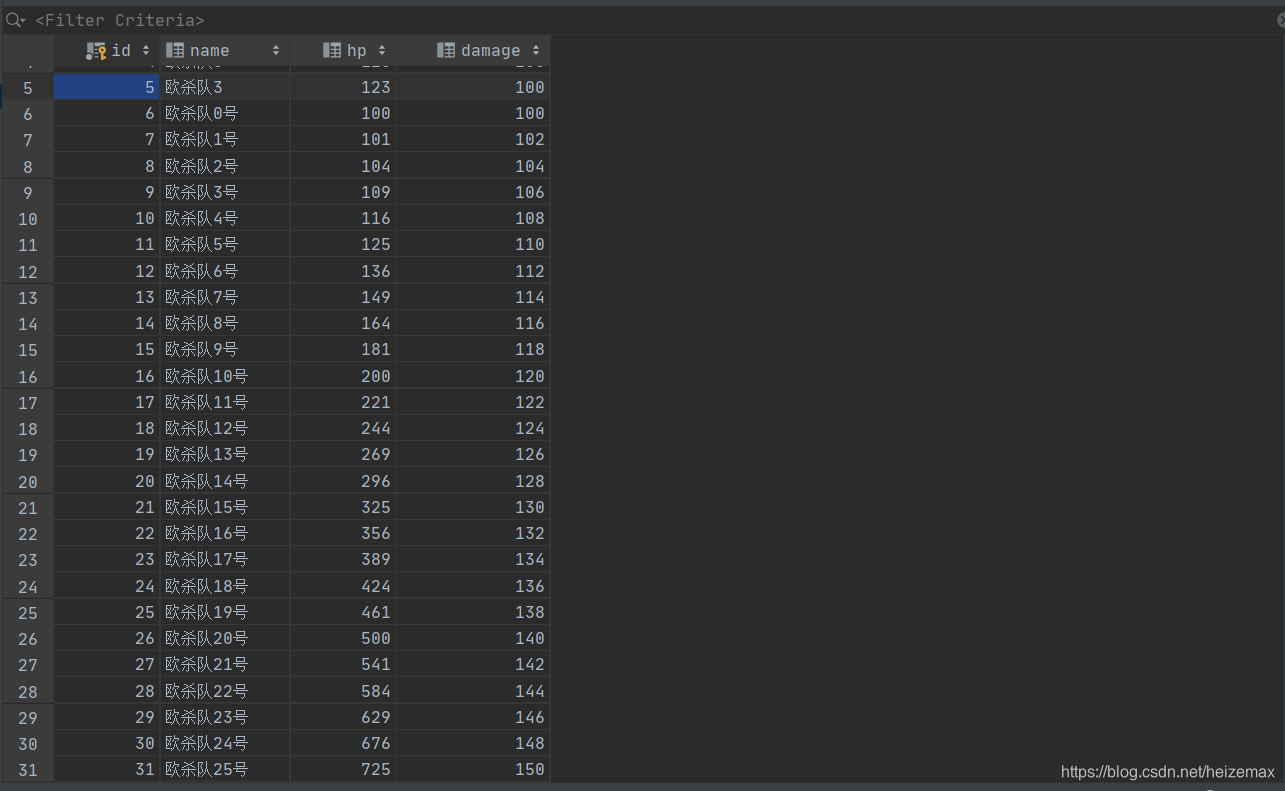The height and width of the screenshot is (791, 1285).
Task: Select hp cell with value 123
Action: pyautogui.click(x=343, y=87)
